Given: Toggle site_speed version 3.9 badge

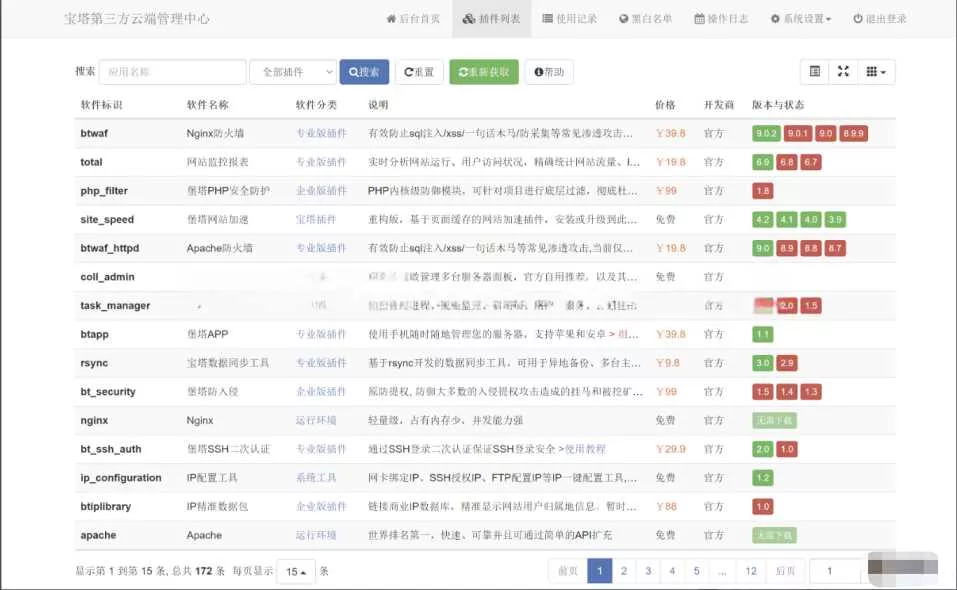Looking at the screenshot, I should coord(835,220).
